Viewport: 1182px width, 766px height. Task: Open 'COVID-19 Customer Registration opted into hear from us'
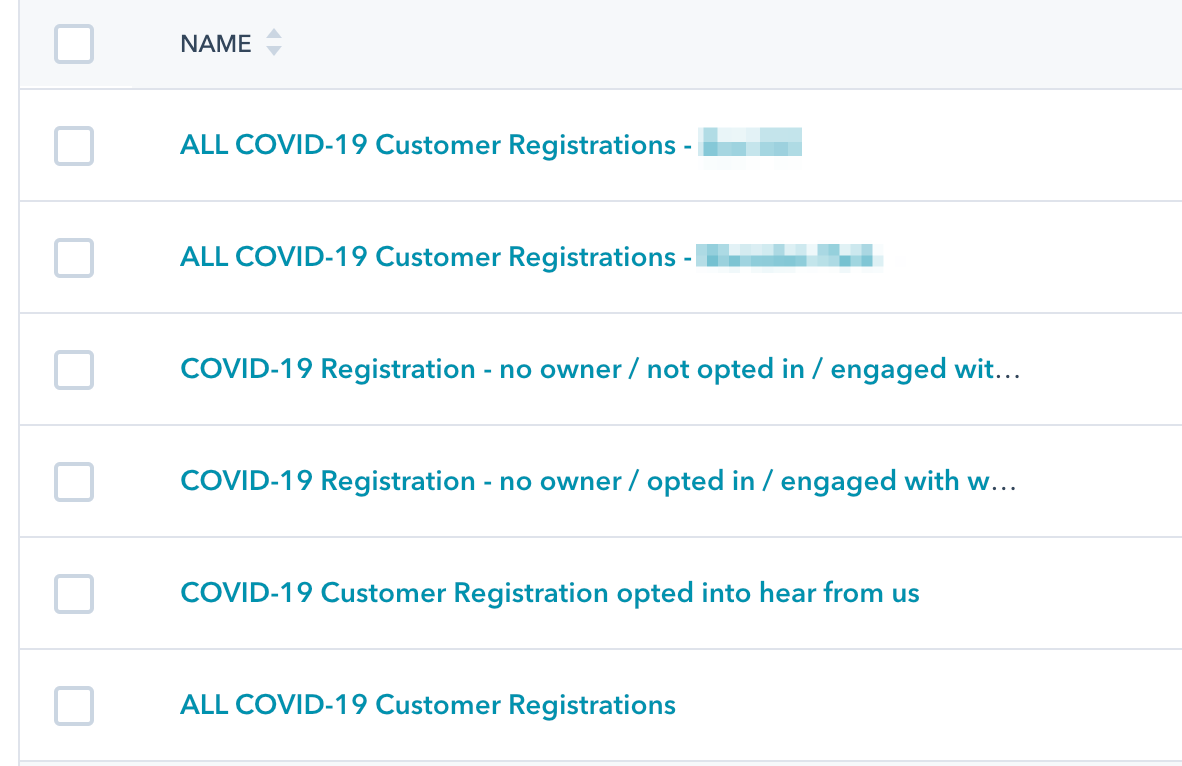(x=549, y=594)
